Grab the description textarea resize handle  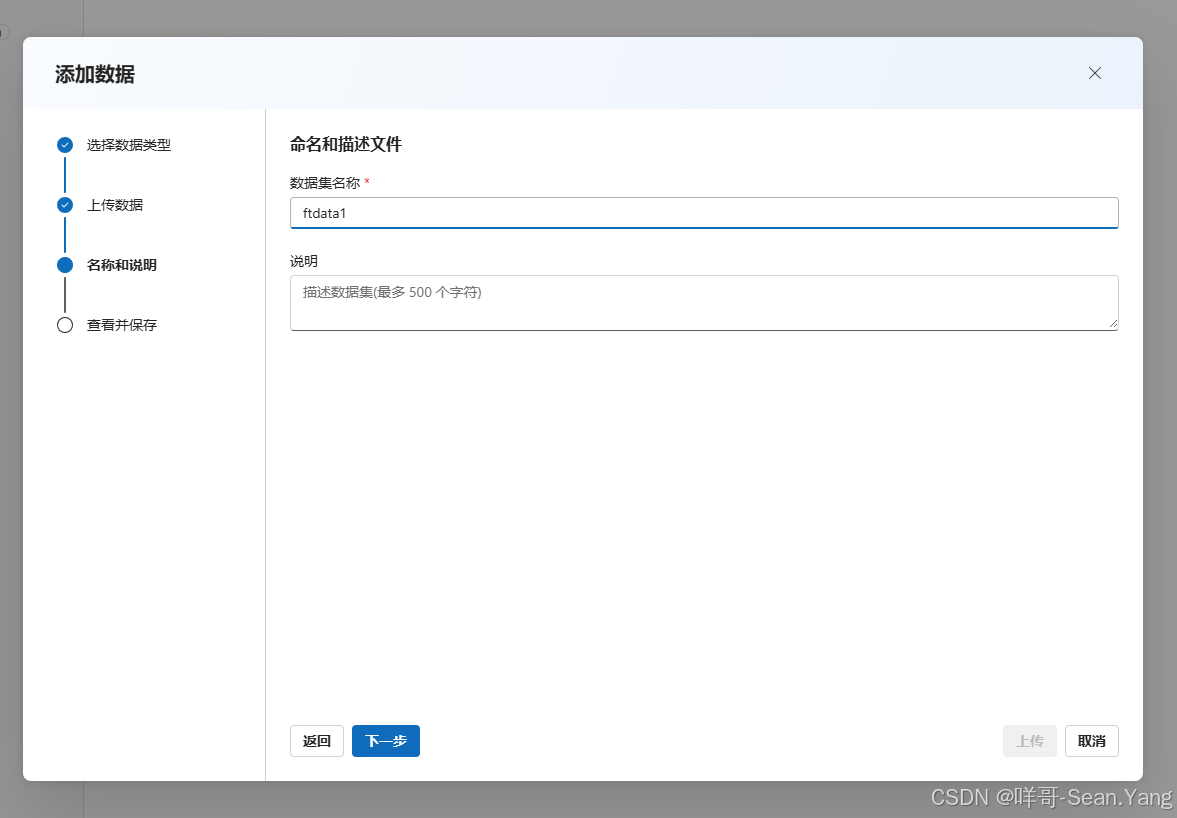click(1112, 323)
